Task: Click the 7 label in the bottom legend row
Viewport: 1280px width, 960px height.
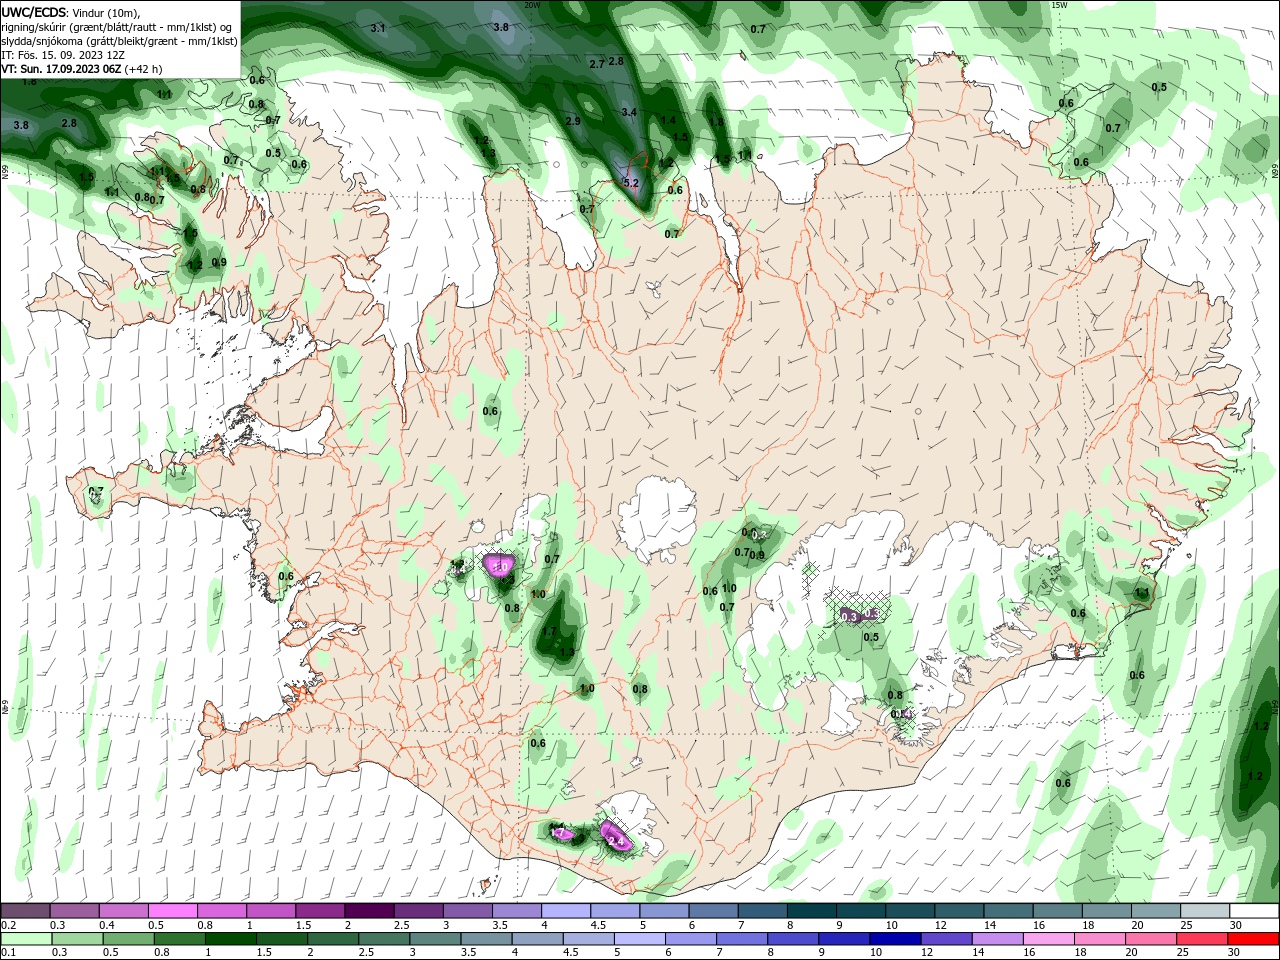Action: tap(719, 953)
